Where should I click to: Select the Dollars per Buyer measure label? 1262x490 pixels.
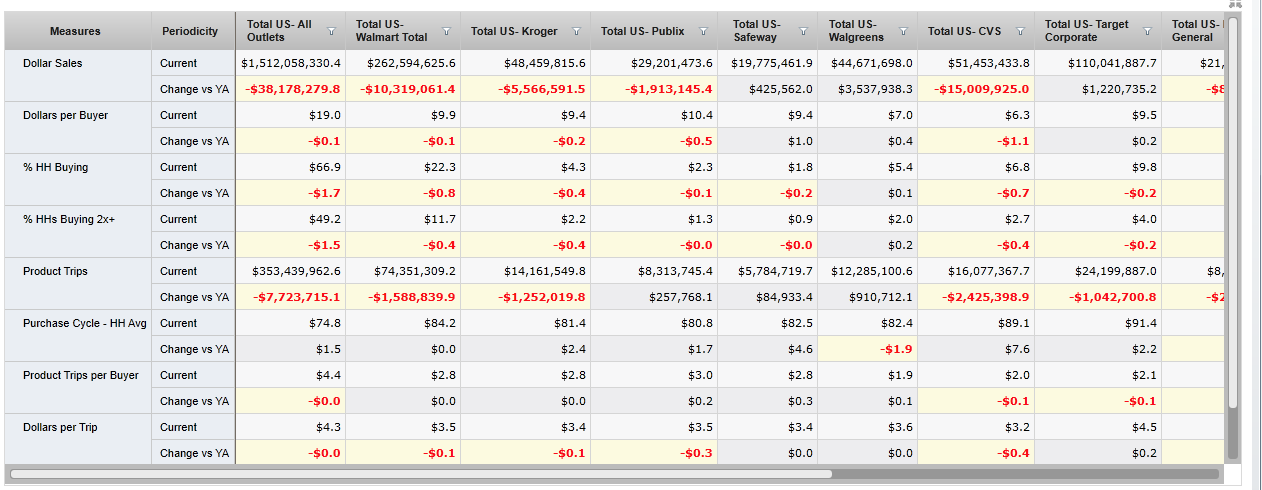(65, 115)
